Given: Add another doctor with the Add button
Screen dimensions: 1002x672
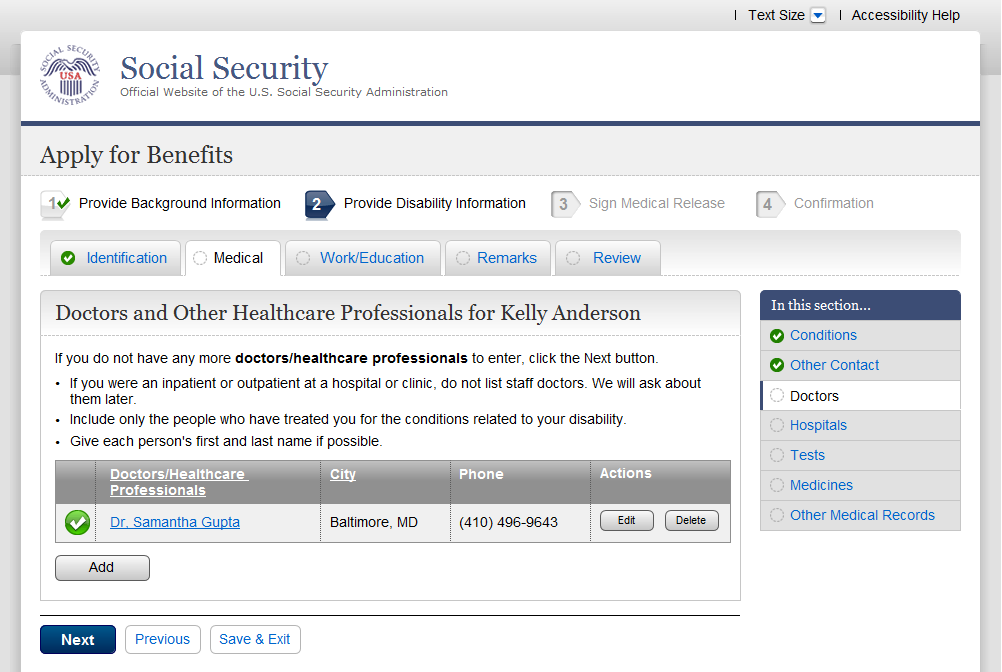Looking at the screenshot, I should (102, 568).
